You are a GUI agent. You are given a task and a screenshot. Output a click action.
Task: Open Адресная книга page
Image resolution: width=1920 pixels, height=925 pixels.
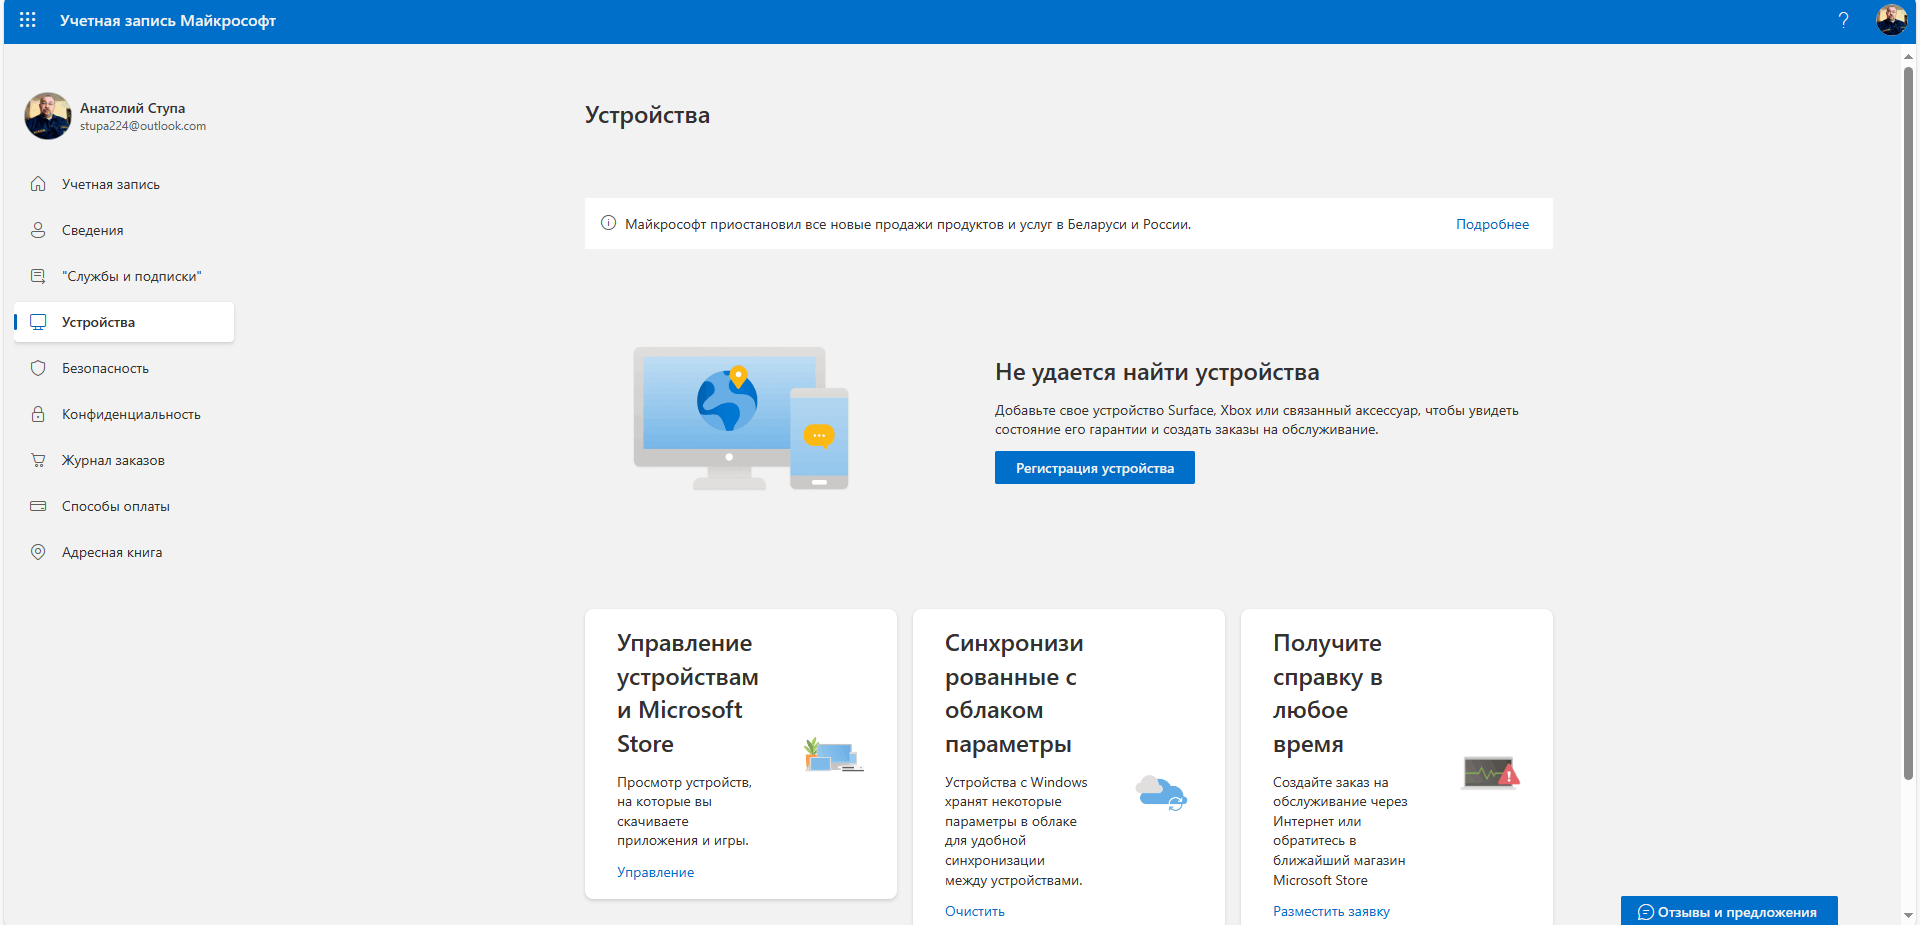124,552
